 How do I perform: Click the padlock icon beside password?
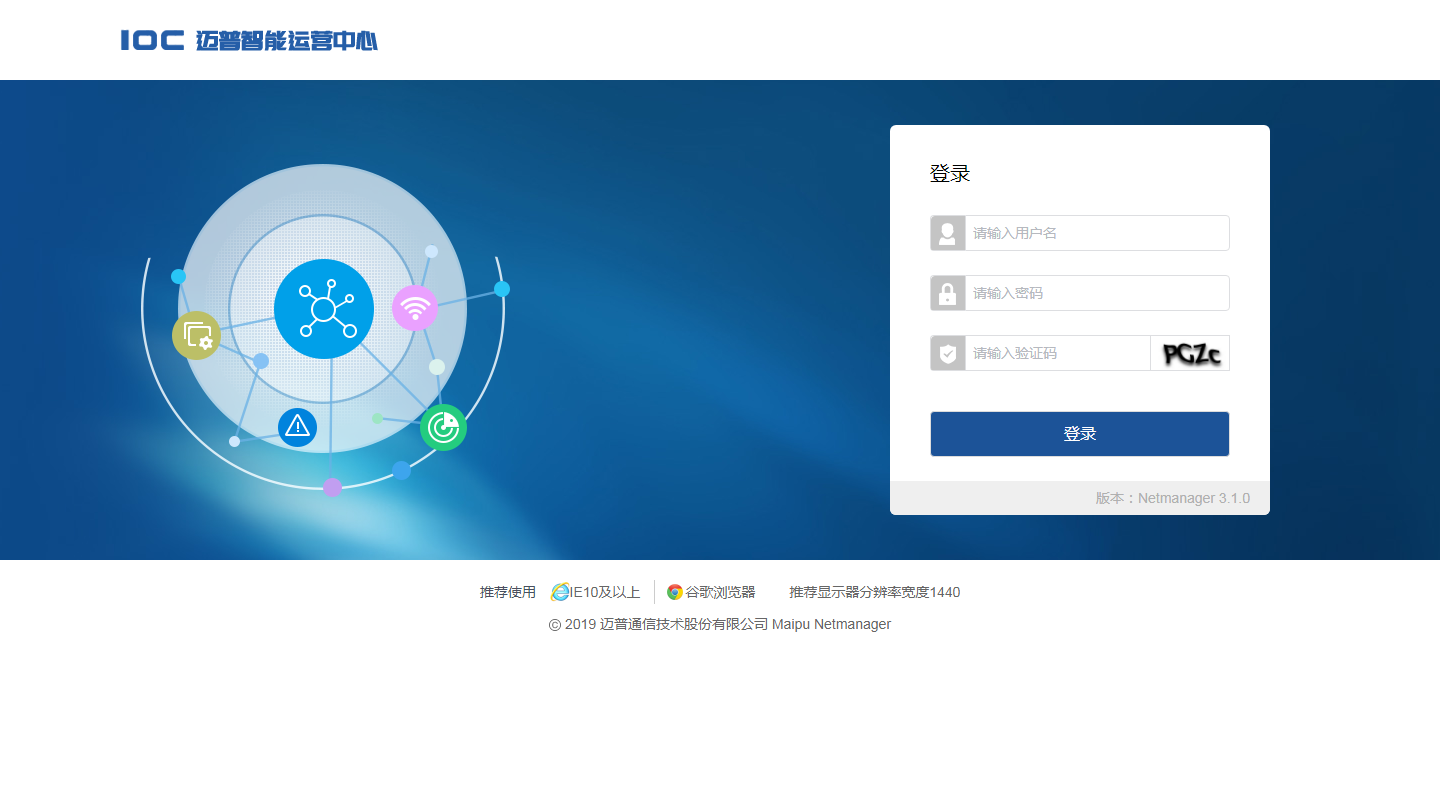[948, 293]
